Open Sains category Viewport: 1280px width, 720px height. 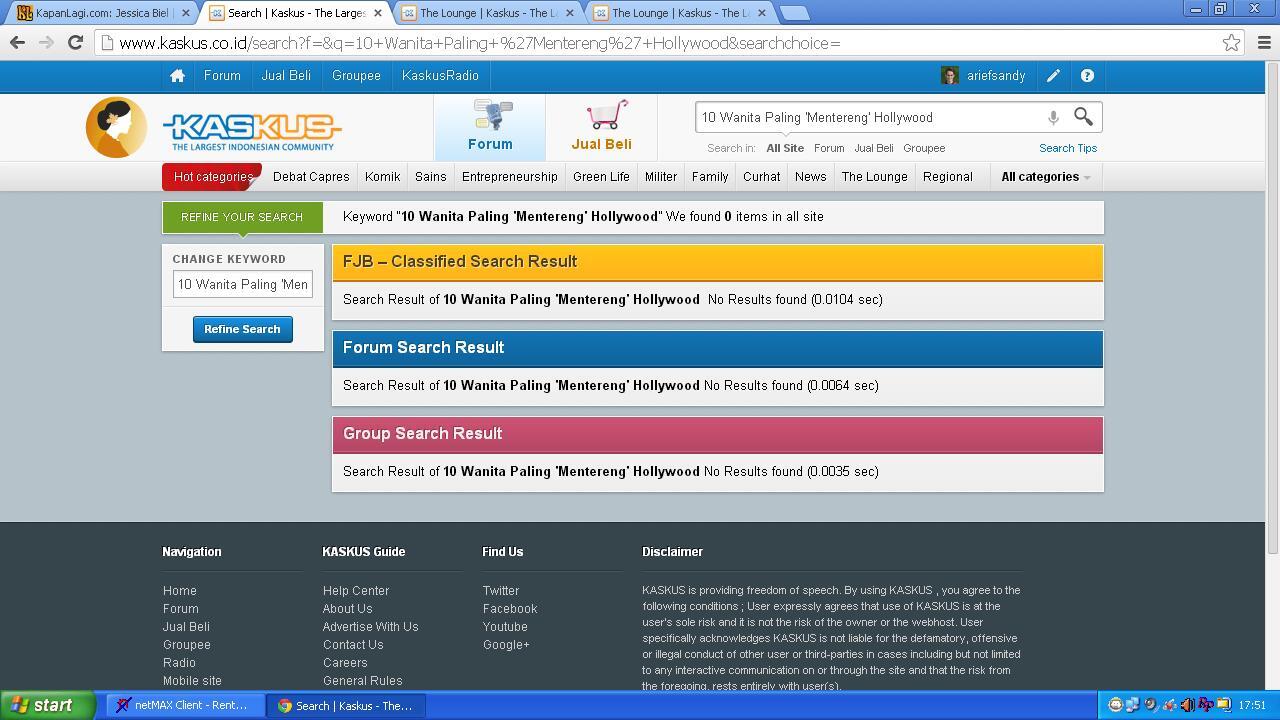[430, 177]
